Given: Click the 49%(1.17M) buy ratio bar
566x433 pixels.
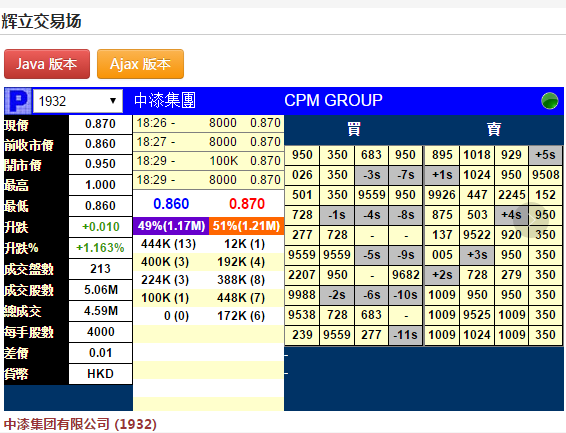Looking at the screenshot, I should coord(171,226).
